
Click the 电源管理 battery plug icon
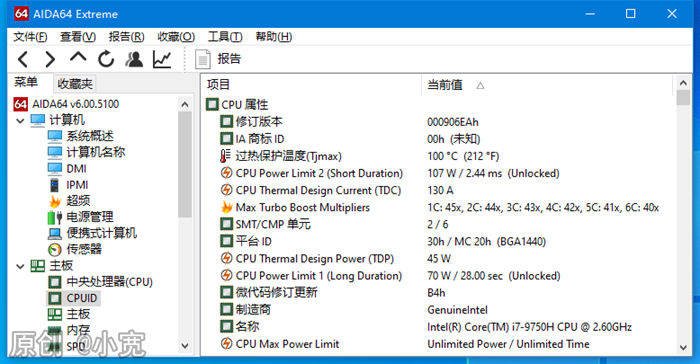coord(55,217)
